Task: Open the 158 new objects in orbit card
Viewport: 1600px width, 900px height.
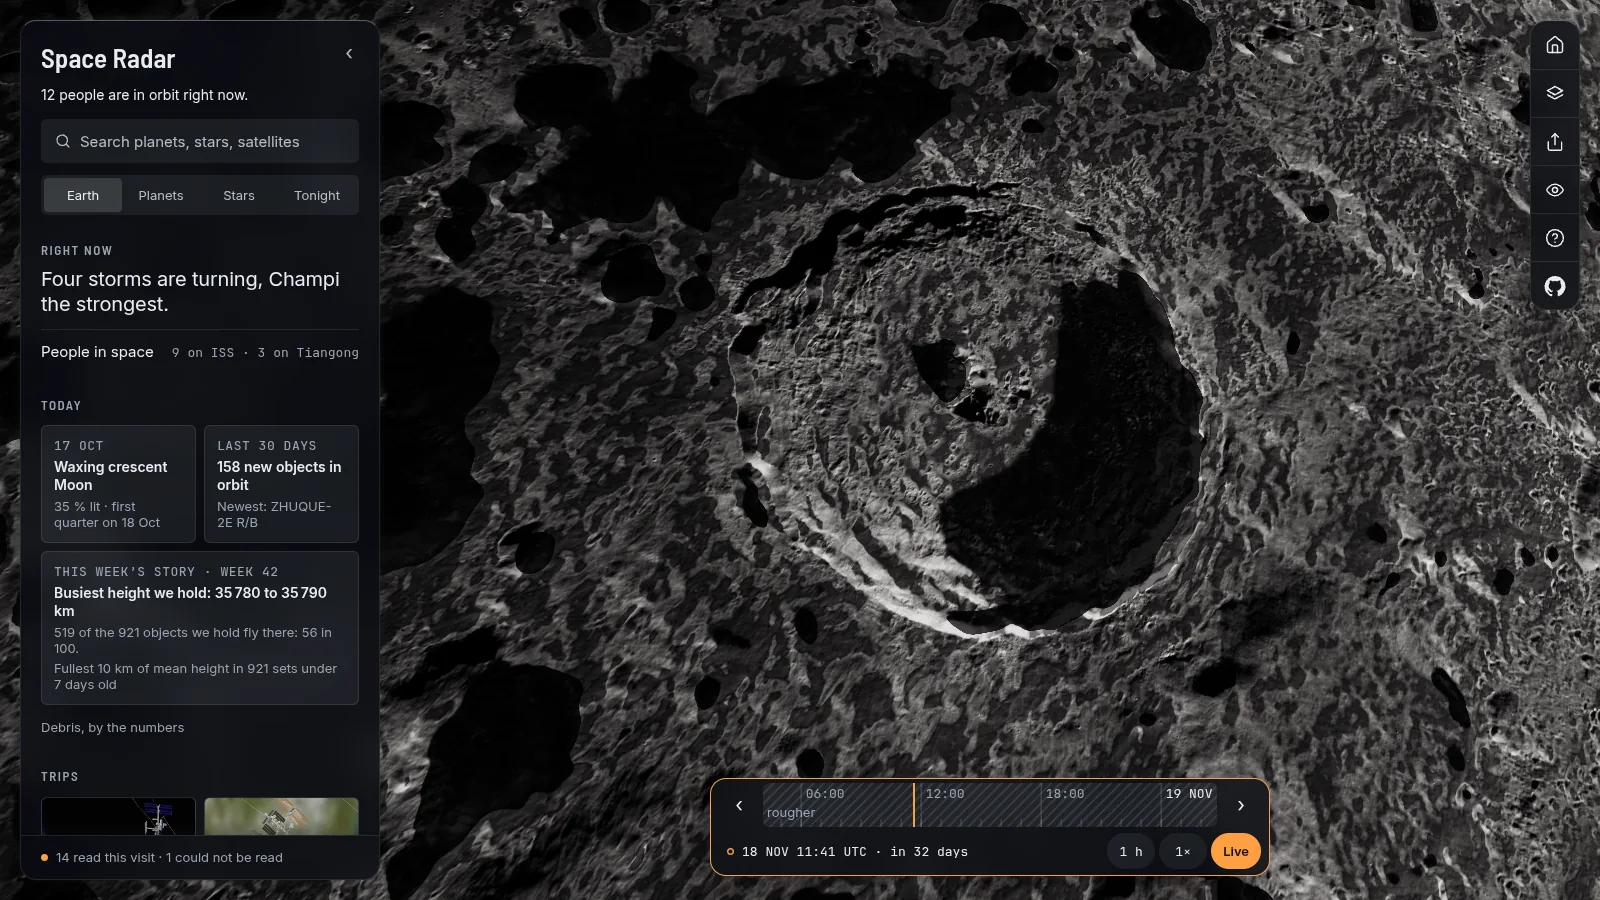Action: [x=281, y=484]
